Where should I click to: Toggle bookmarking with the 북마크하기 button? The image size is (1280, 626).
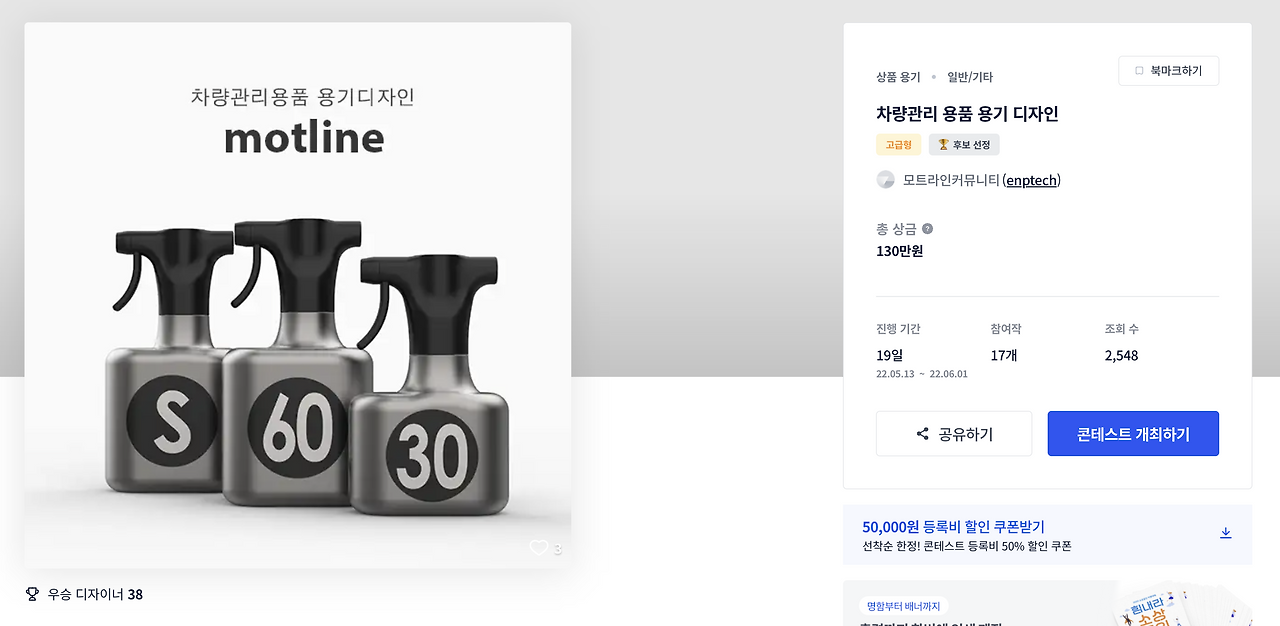click(x=1168, y=70)
